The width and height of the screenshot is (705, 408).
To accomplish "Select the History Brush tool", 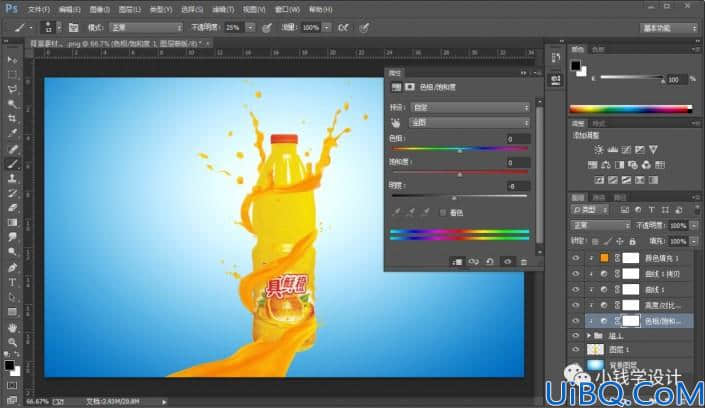I will (x=12, y=193).
